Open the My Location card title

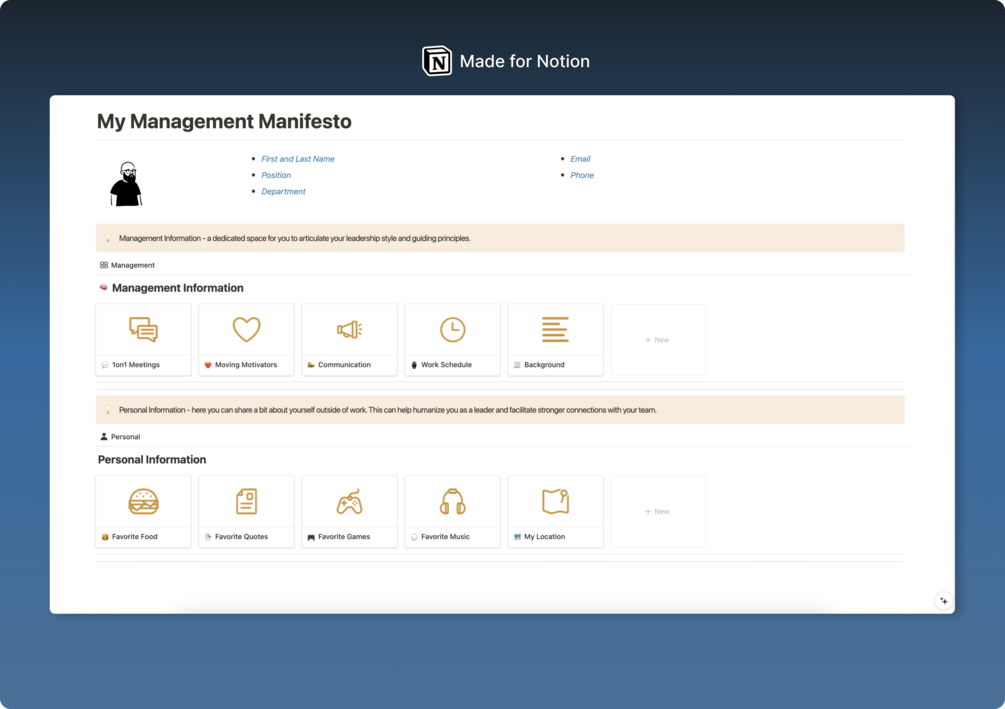click(x=545, y=537)
